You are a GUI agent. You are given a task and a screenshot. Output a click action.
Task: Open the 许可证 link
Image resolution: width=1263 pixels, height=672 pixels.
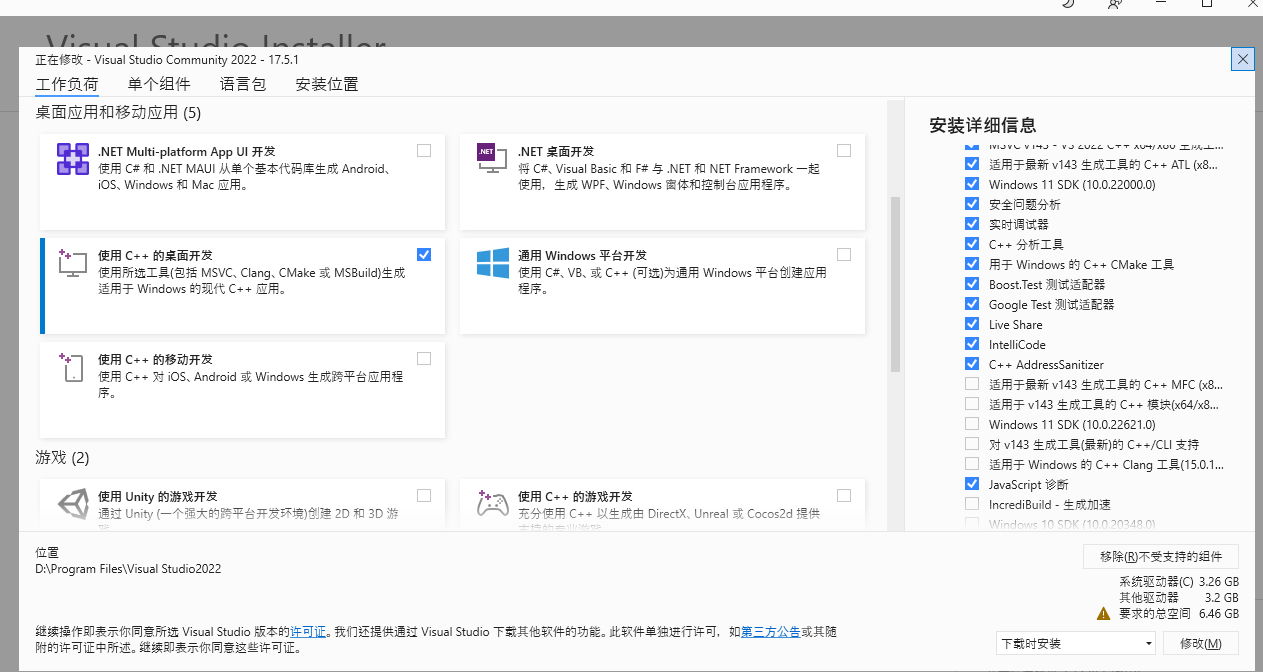(x=308, y=632)
